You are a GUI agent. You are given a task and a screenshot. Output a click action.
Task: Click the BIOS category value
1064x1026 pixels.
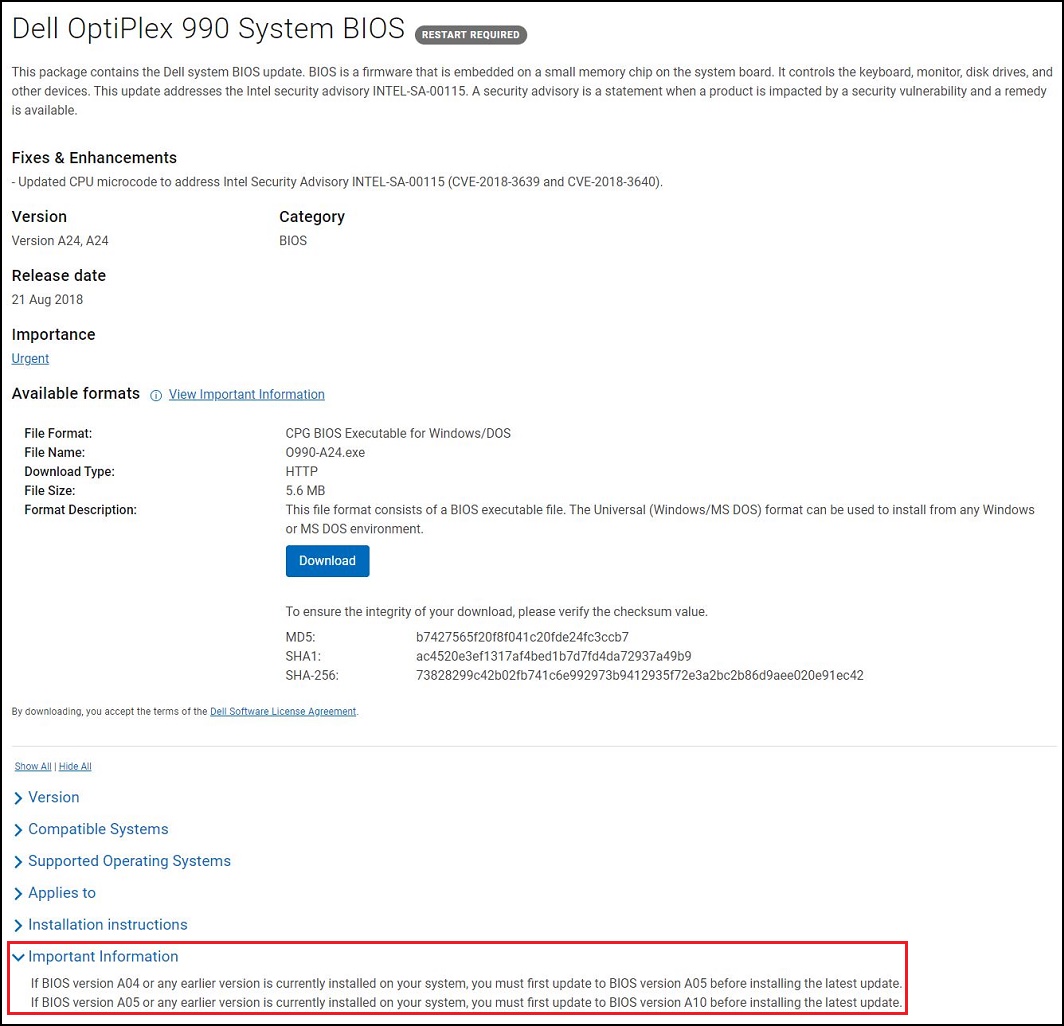(x=293, y=241)
